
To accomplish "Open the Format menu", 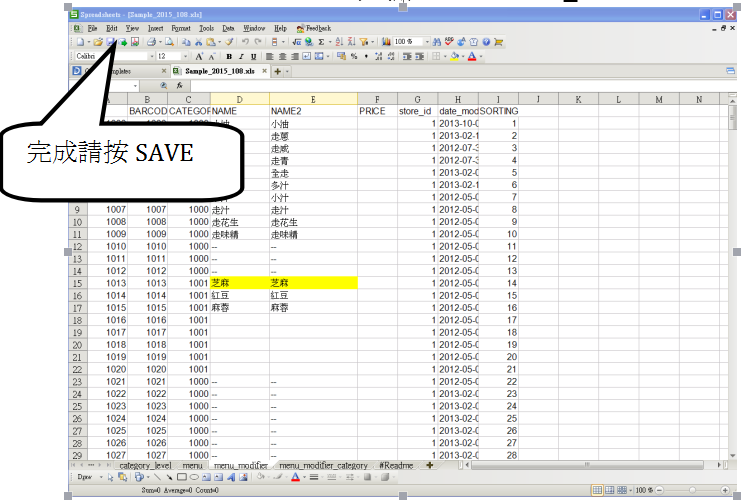I will 181,28.
